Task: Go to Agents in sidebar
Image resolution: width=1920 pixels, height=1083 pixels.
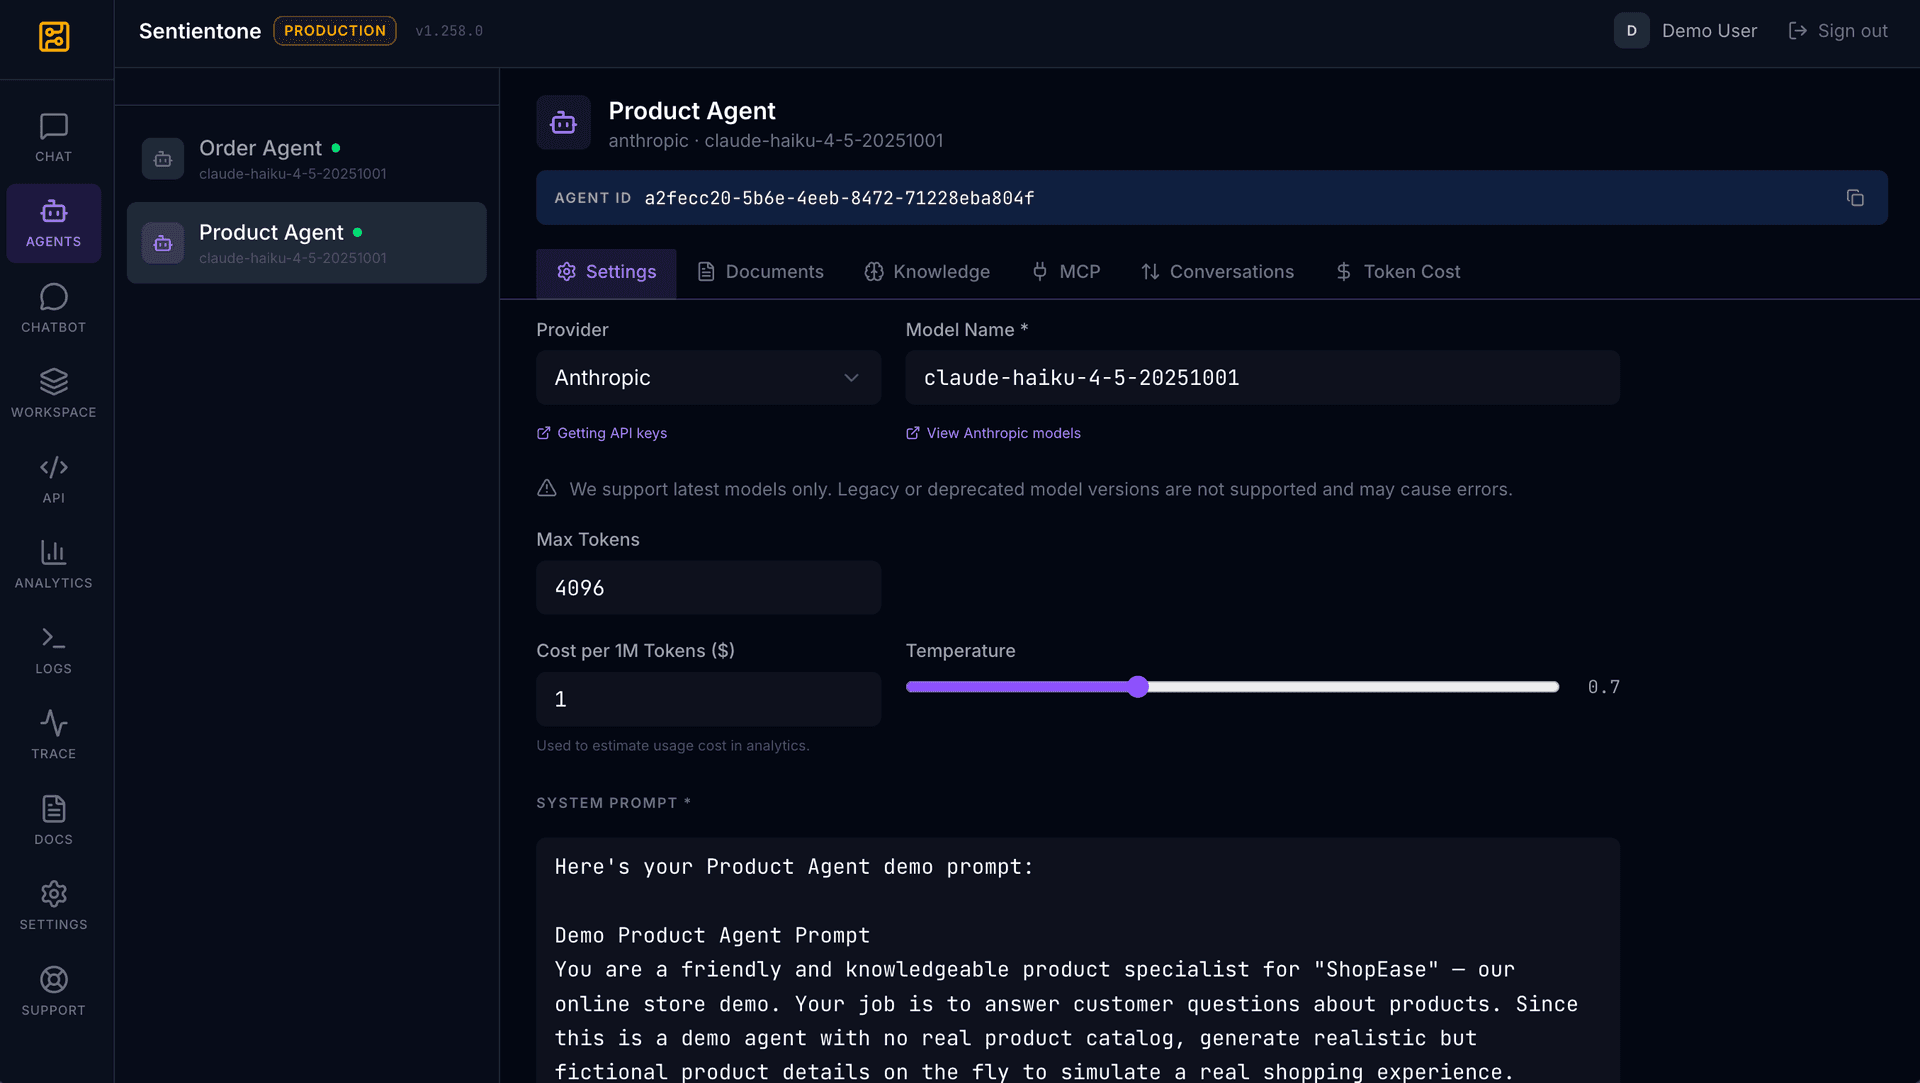Action: point(54,223)
